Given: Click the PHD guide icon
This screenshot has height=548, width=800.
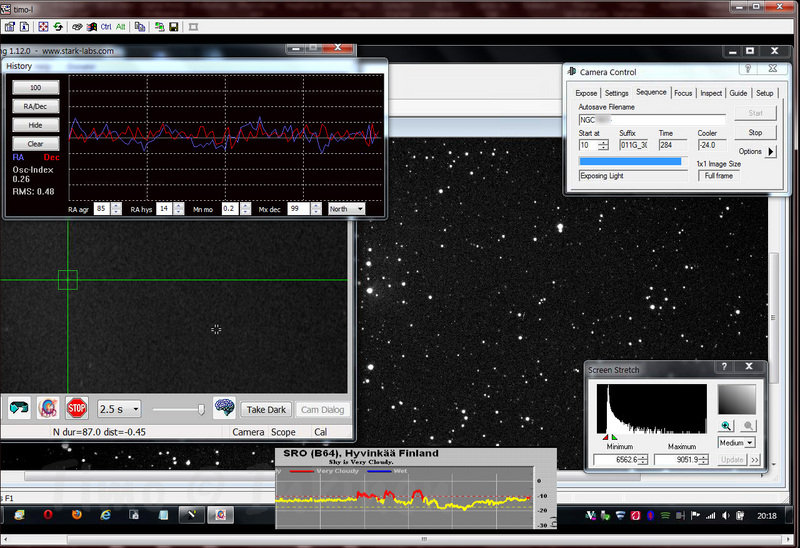Looking at the screenshot, I should click(46, 408).
